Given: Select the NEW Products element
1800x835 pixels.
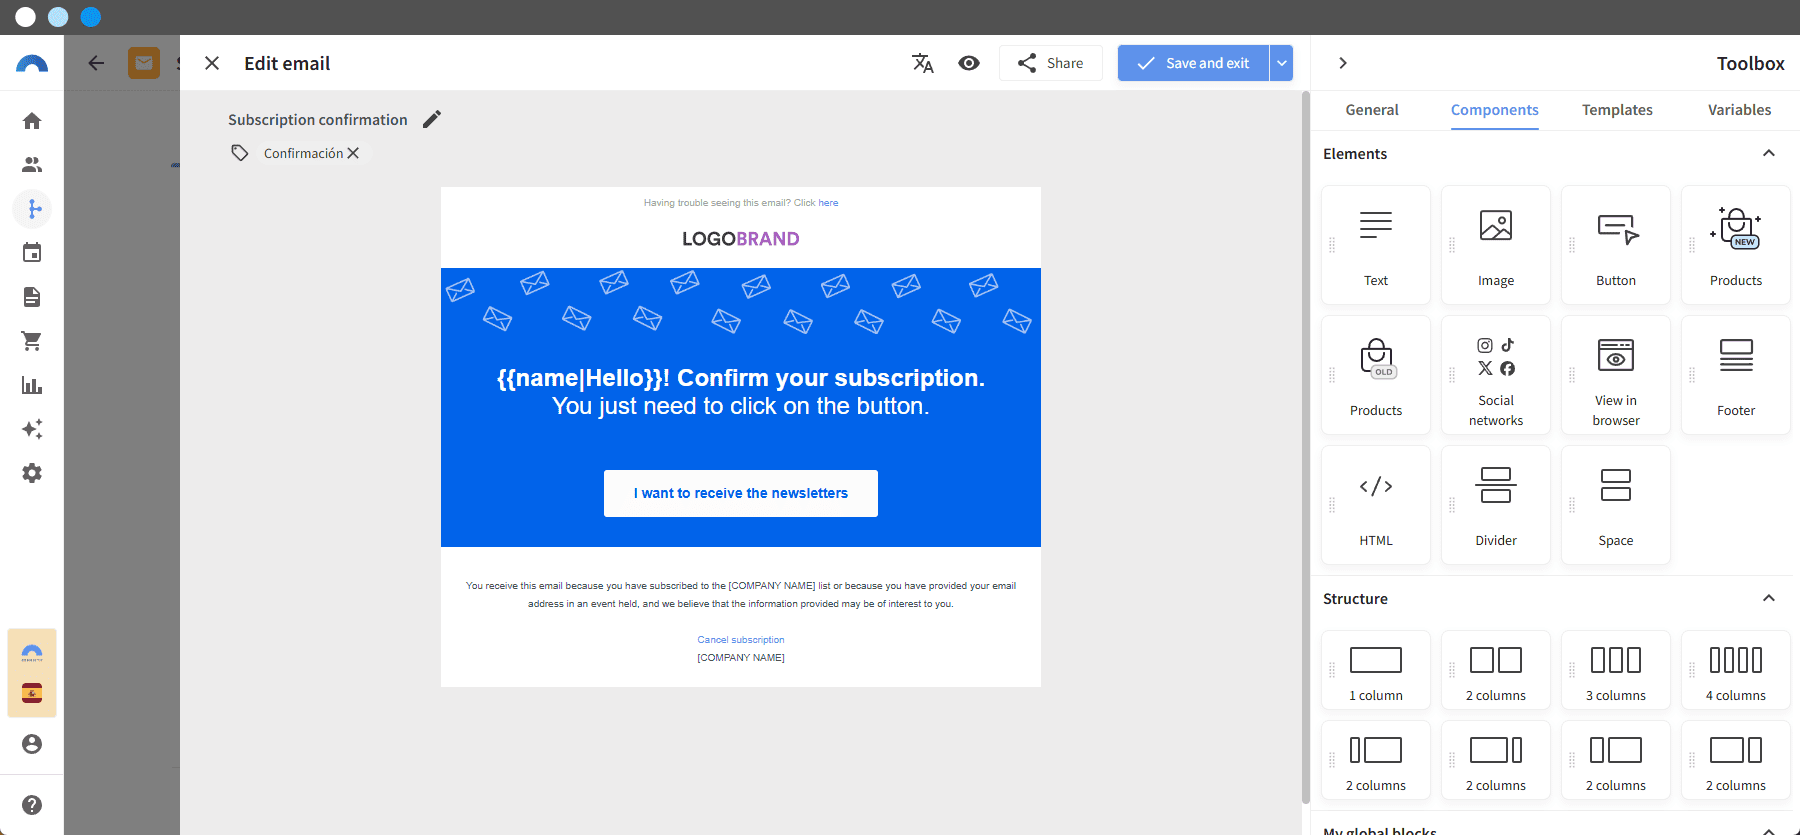Looking at the screenshot, I should click(x=1736, y=245).
